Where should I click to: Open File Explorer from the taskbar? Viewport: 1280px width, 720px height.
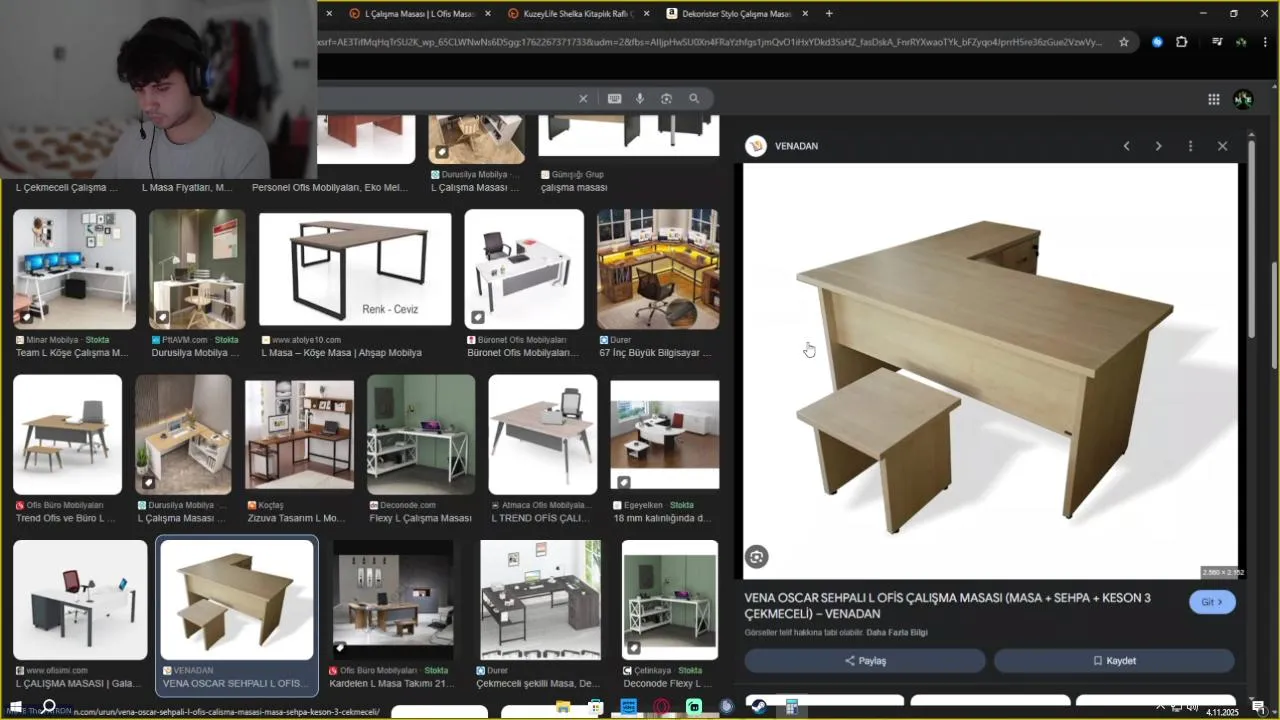(563, 707)
